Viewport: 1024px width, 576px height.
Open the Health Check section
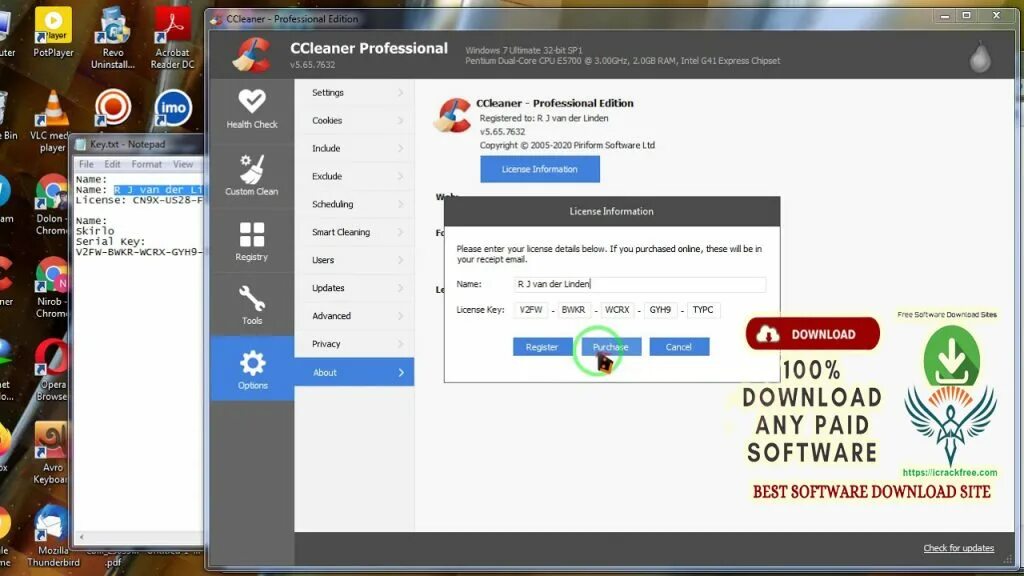[x=252, y=110]
